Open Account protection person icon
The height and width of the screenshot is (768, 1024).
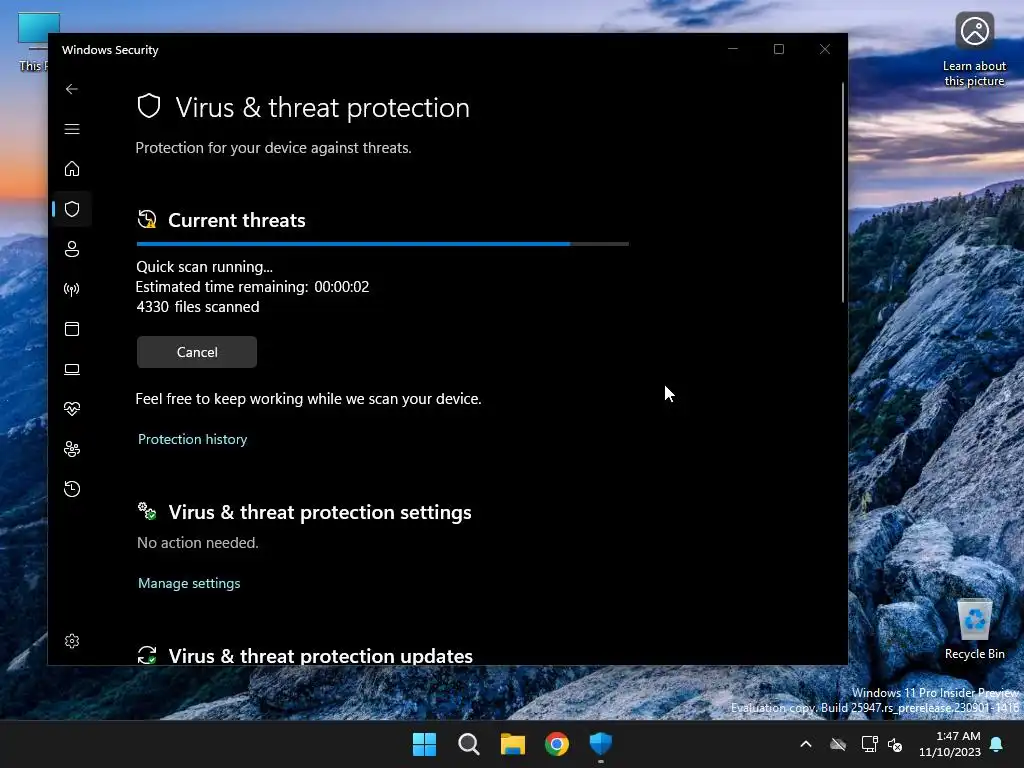point(72,249)
